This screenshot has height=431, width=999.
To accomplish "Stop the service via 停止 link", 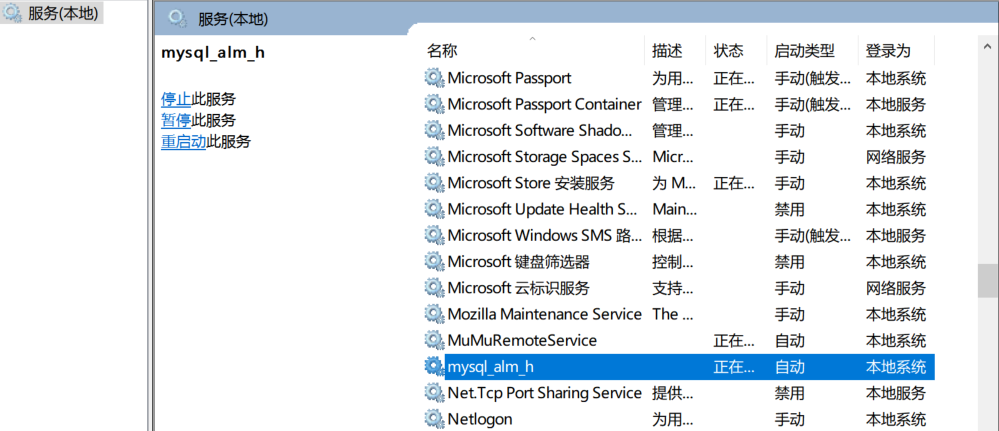I will (176, 99).
